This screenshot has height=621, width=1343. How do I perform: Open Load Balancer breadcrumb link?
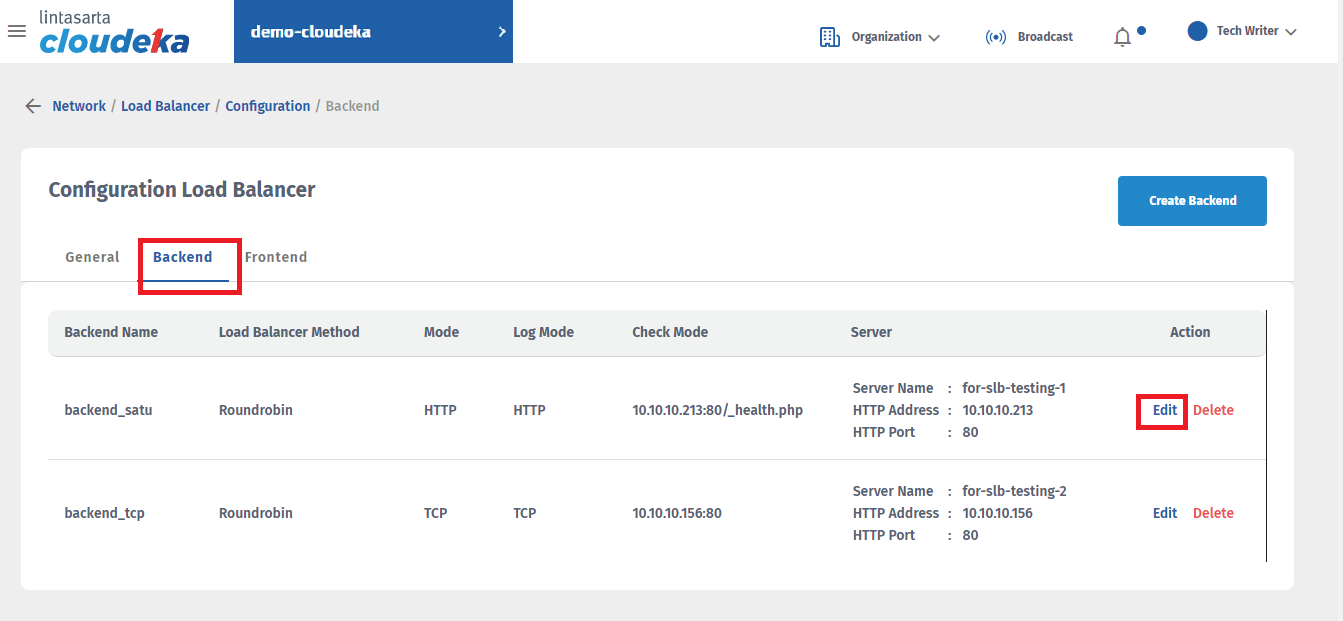165,106
